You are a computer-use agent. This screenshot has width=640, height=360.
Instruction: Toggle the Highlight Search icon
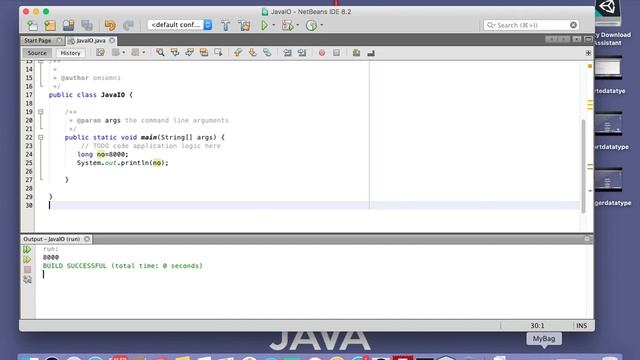tap(204, 53)
